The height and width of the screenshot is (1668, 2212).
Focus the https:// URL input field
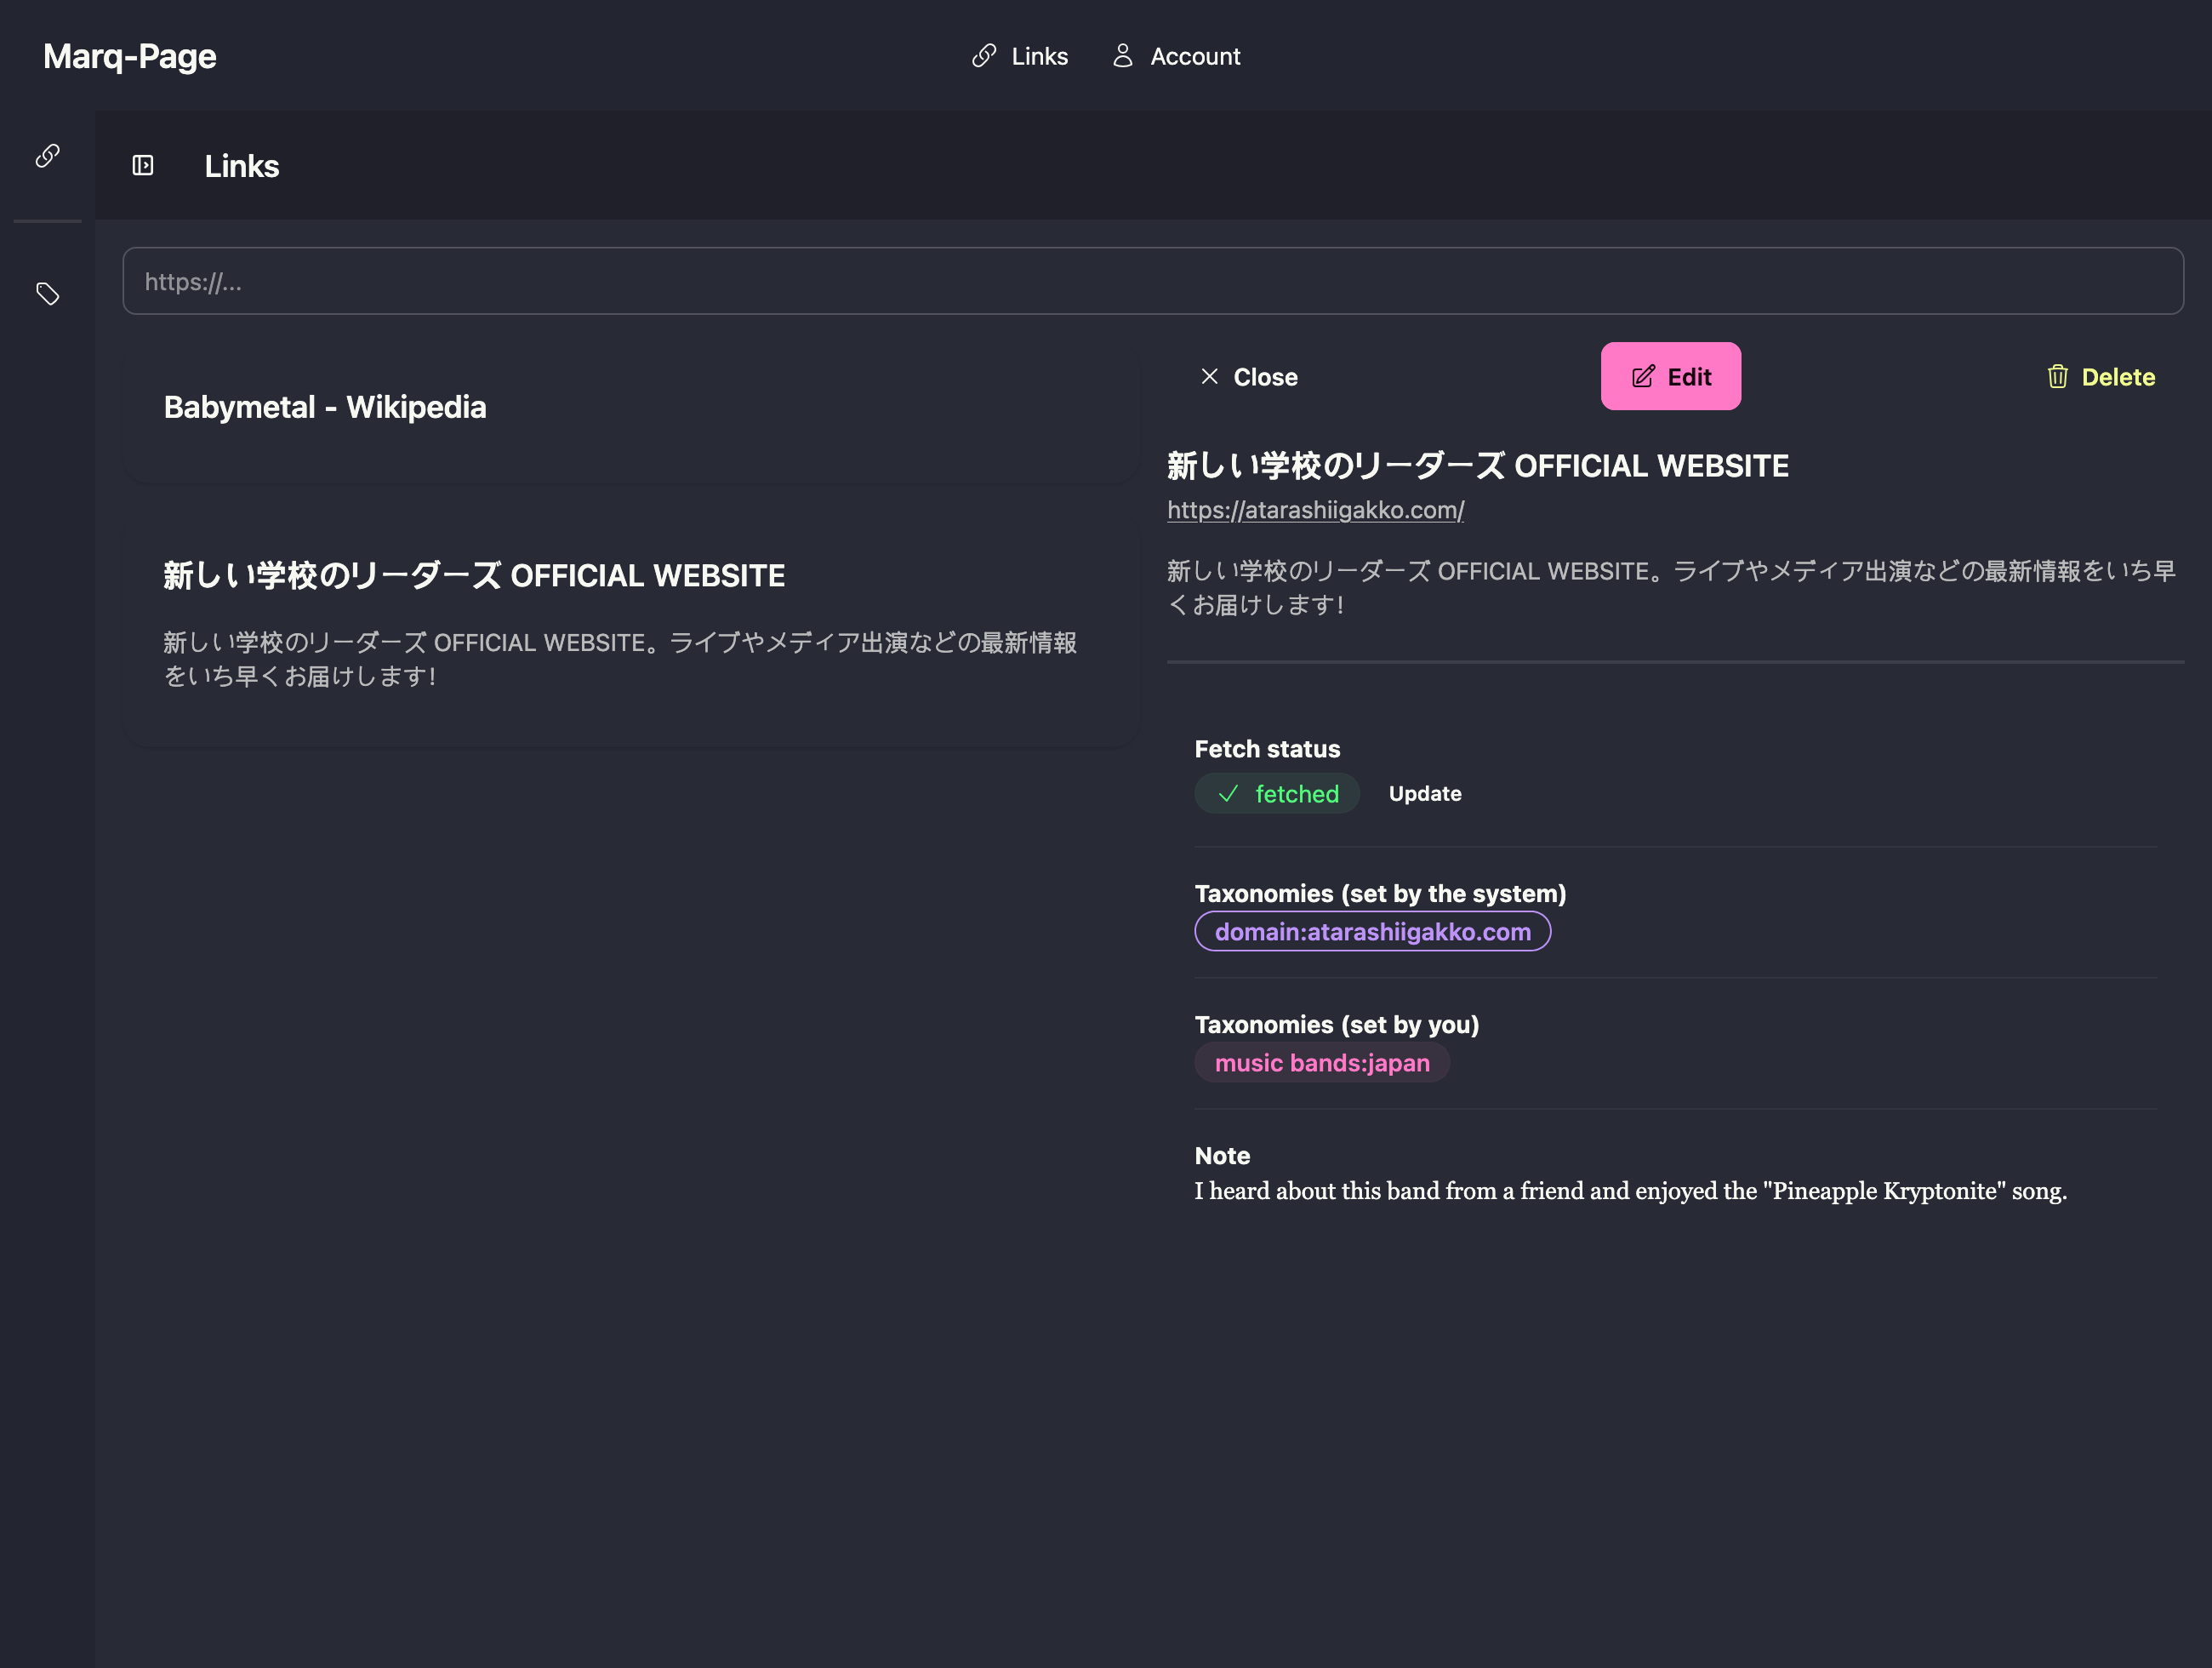[1152, 281]
